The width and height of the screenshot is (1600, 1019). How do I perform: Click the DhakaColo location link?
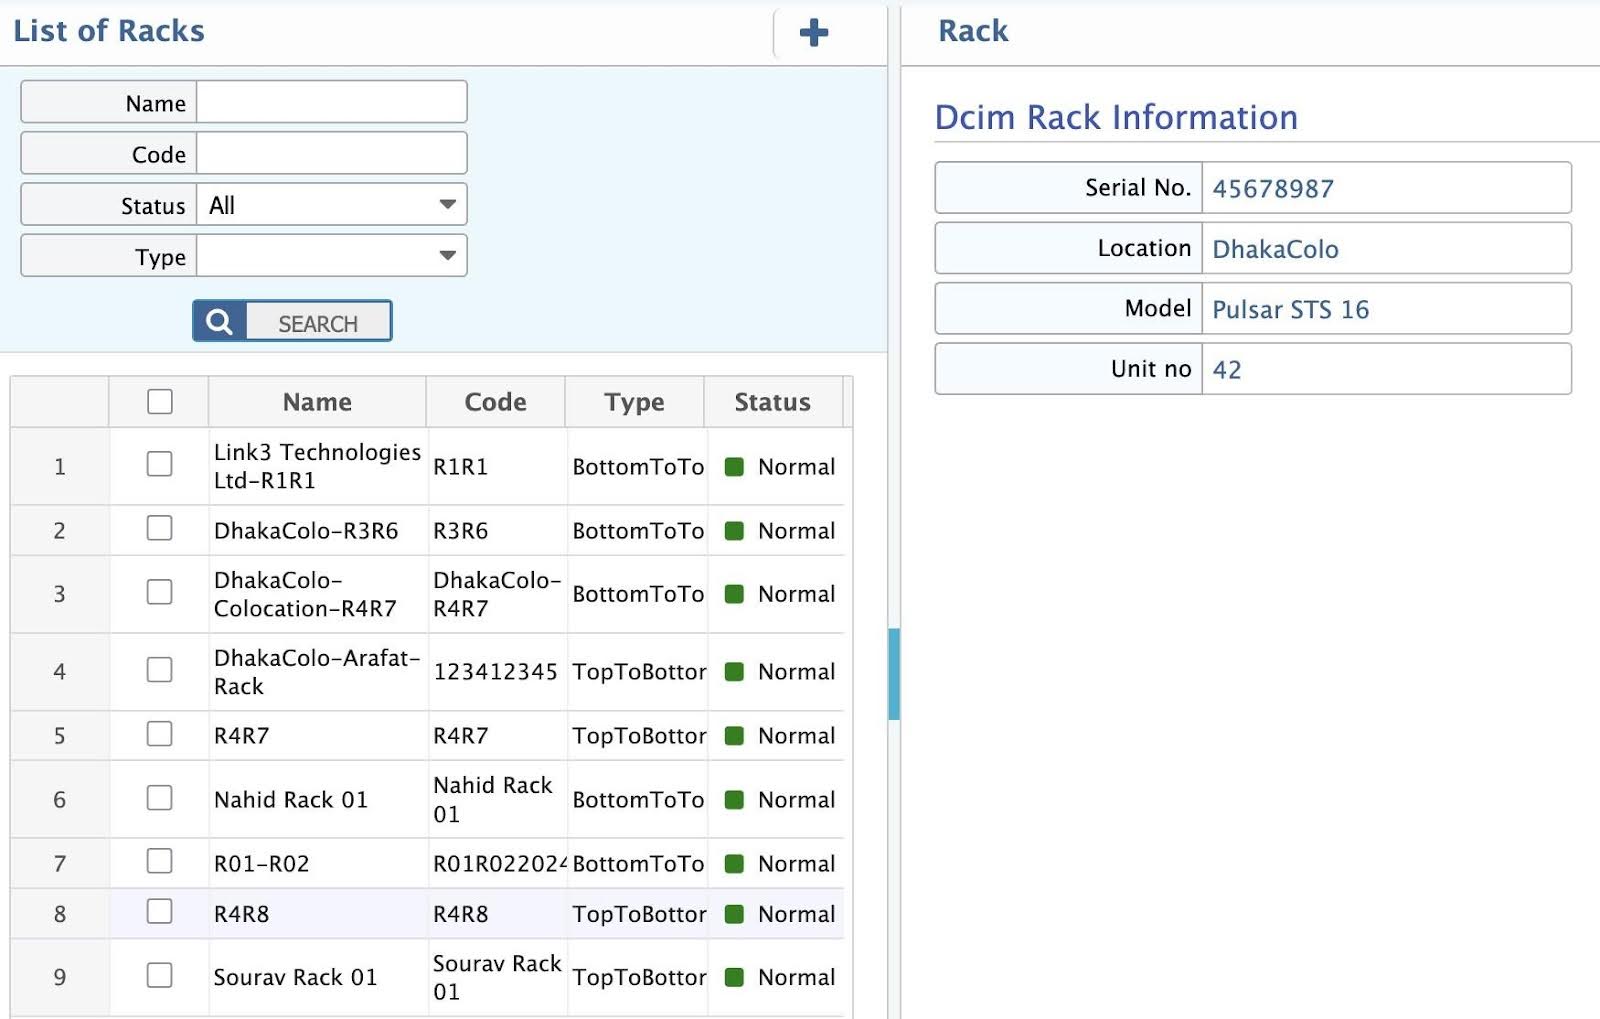click(1275, 249)
